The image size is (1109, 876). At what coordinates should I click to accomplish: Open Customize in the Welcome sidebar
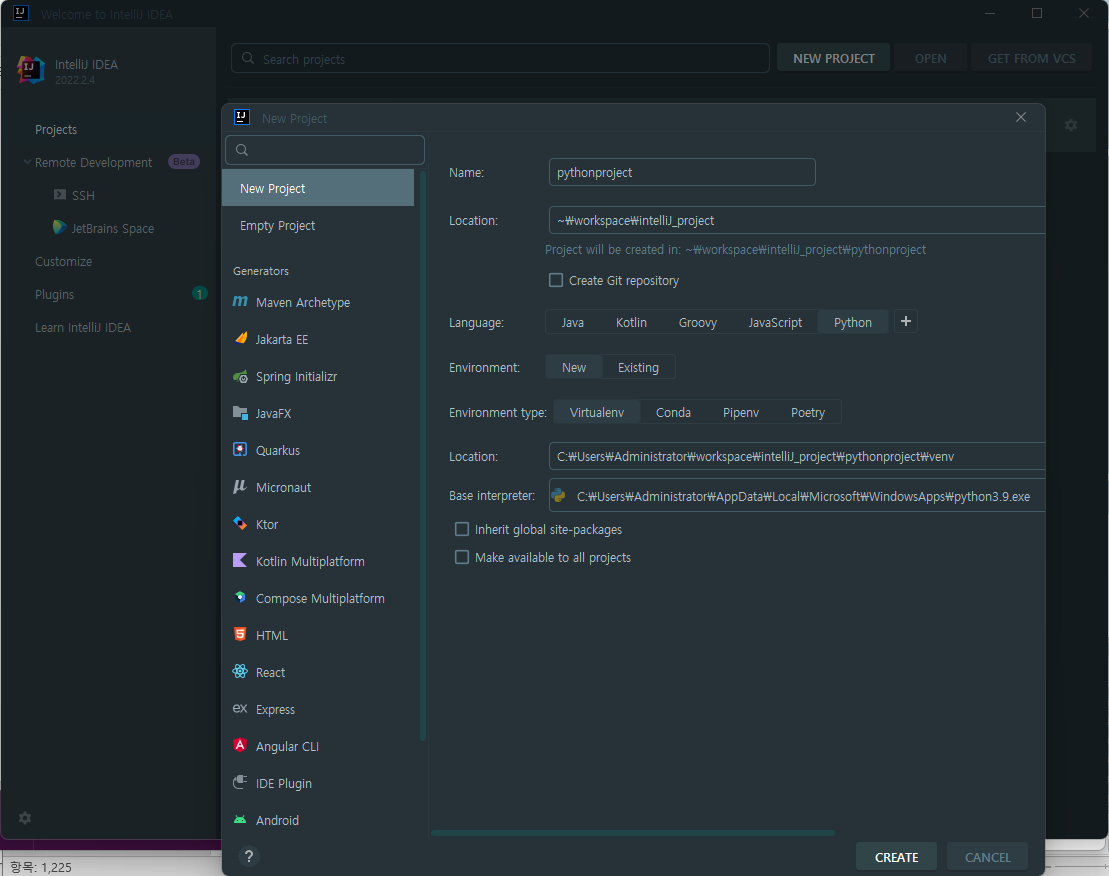(63, 262)
